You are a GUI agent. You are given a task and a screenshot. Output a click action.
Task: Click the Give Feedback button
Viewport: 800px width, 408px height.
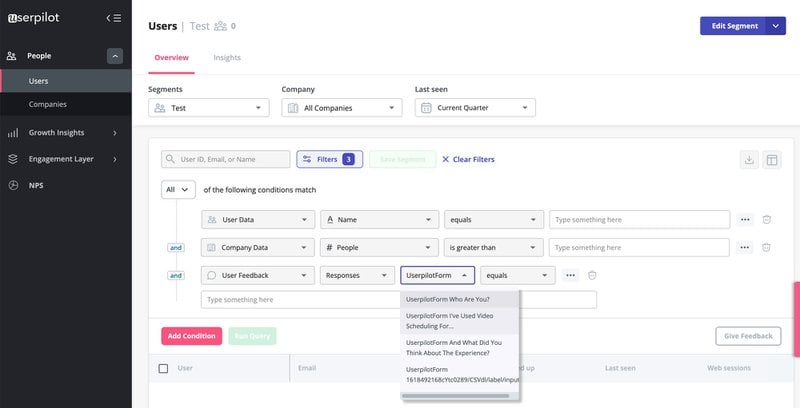point(748,336)
